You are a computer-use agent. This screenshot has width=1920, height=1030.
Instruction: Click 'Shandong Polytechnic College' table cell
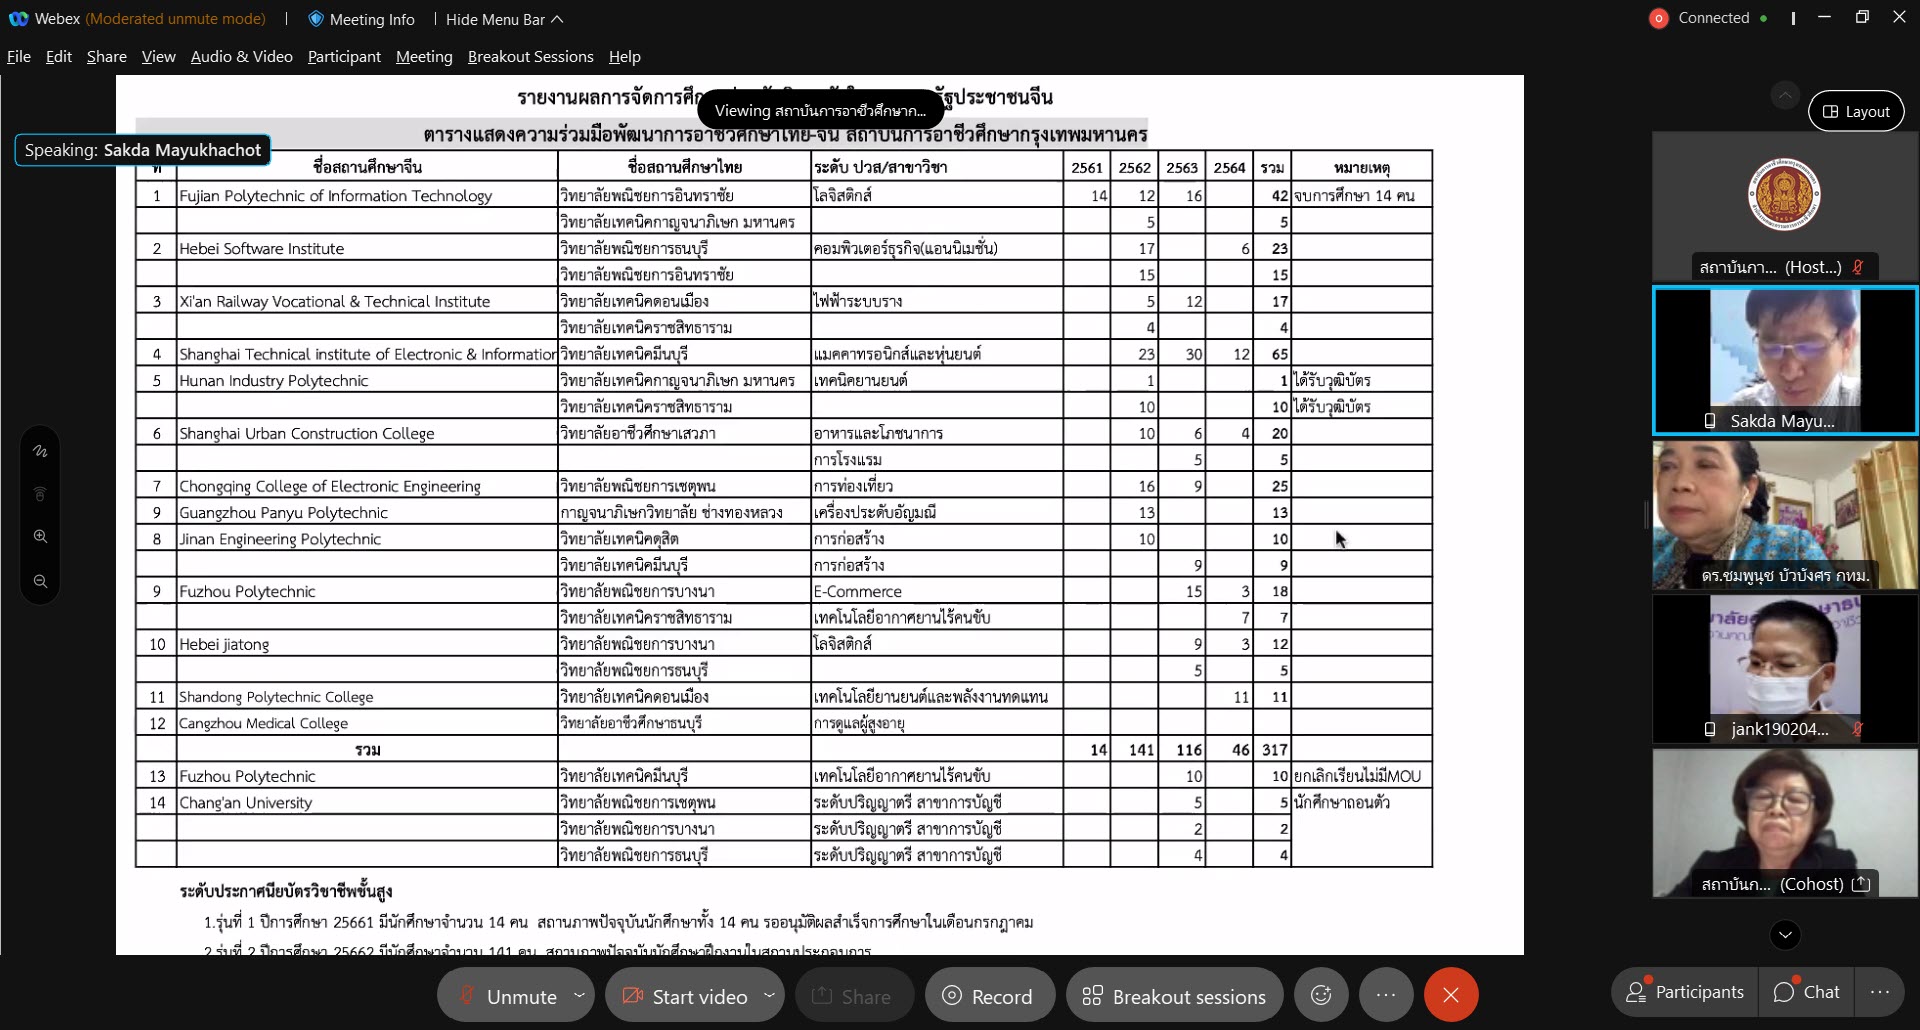366,697
